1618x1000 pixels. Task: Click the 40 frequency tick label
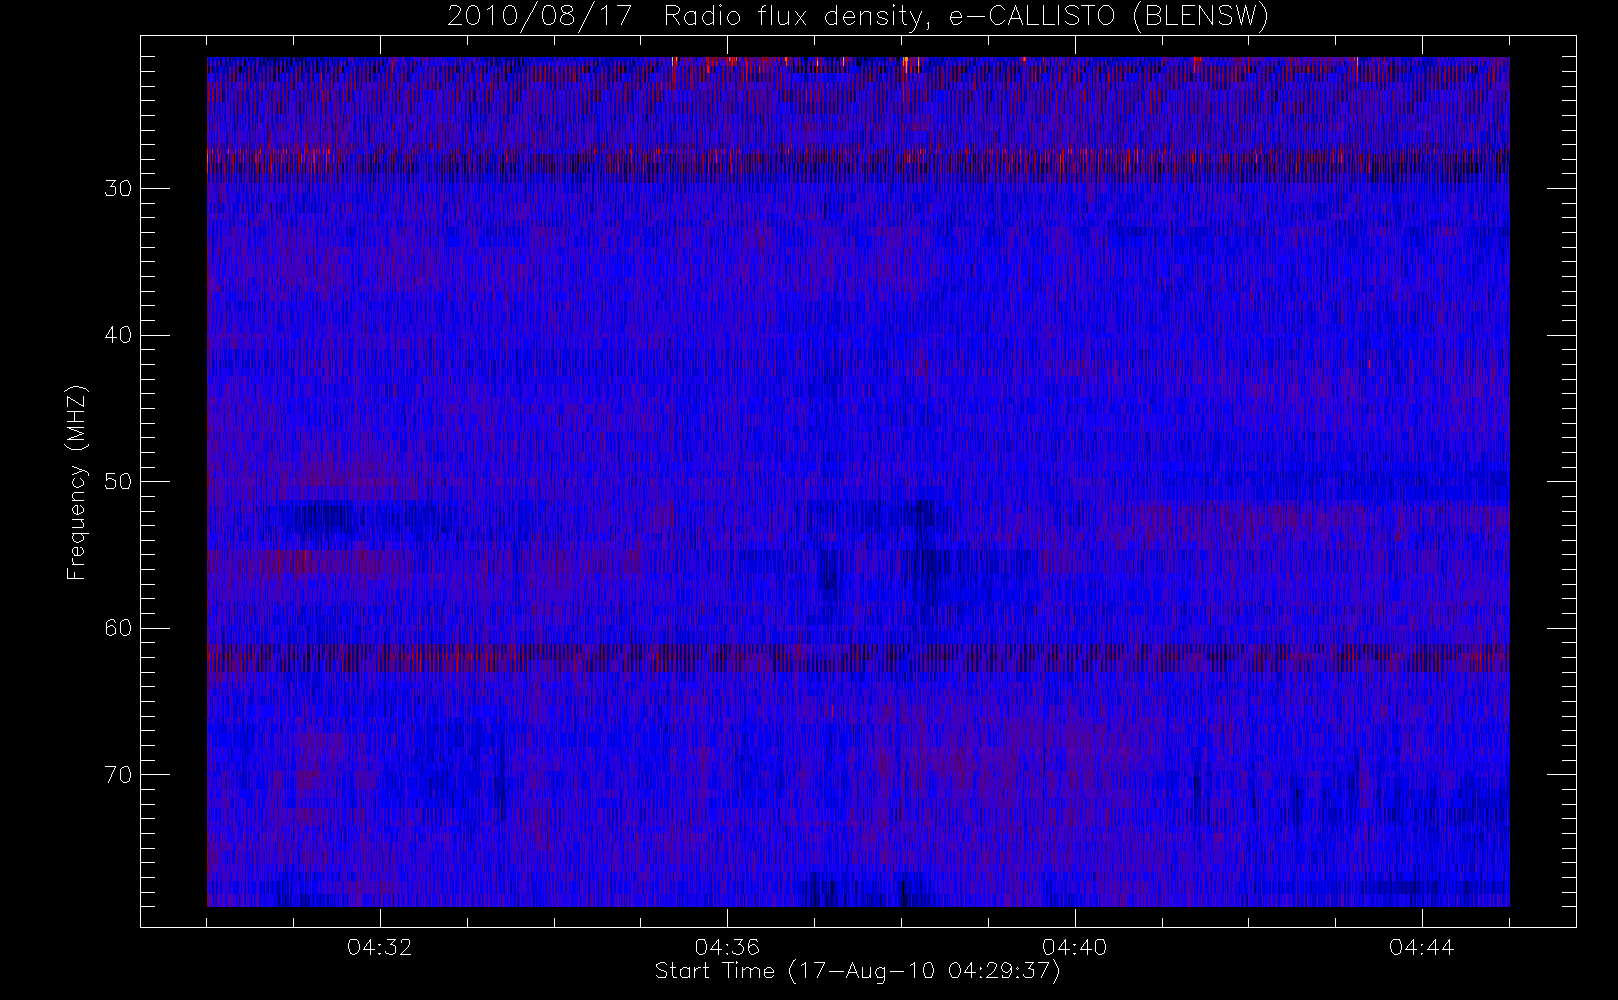tap(118, 335)
